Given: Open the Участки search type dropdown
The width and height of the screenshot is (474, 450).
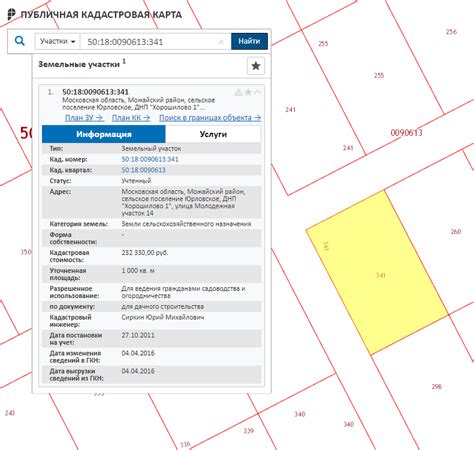Looking at the screenshot, I should tap(57, 41).
